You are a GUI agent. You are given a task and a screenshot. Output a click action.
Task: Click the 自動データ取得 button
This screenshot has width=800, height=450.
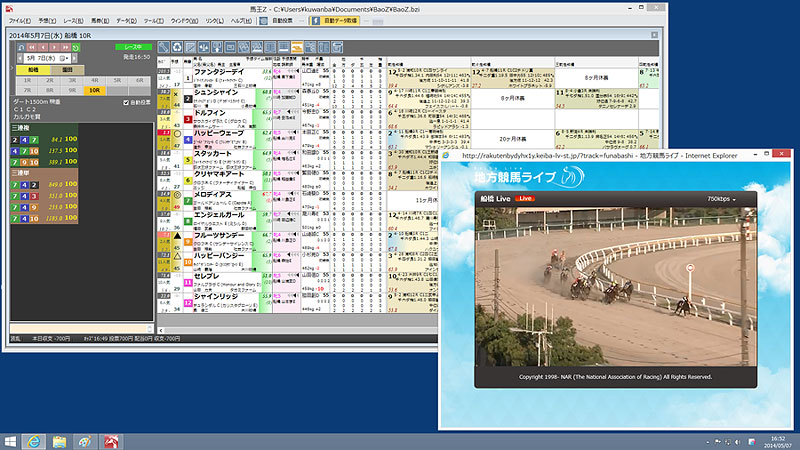335,21
